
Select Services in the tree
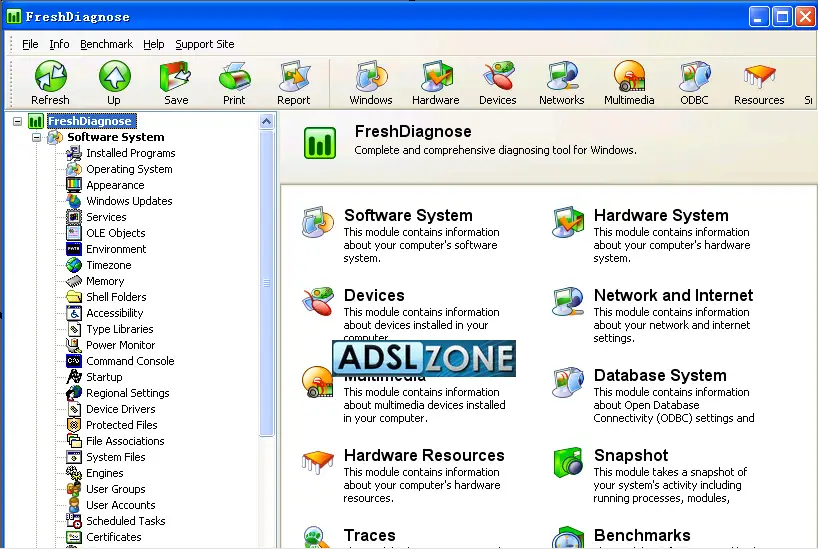tap(106, 217)
